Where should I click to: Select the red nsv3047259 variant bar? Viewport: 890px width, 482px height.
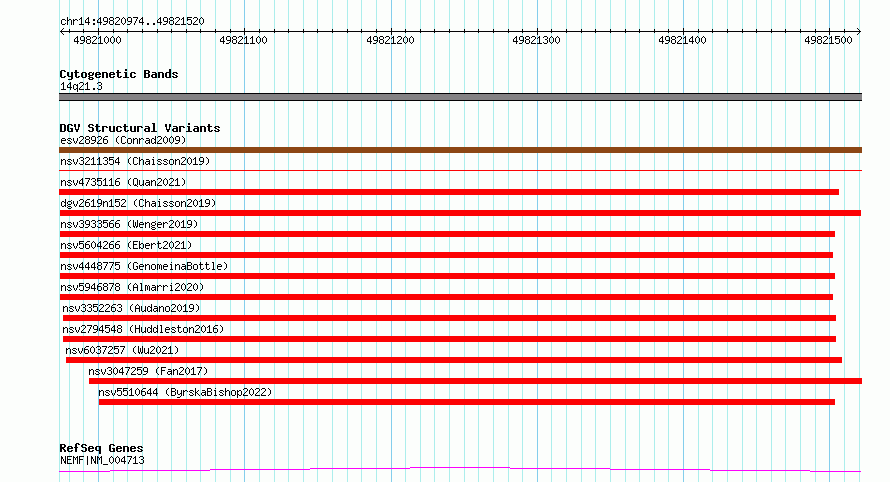pyautogui.click(x=476, y=381)
